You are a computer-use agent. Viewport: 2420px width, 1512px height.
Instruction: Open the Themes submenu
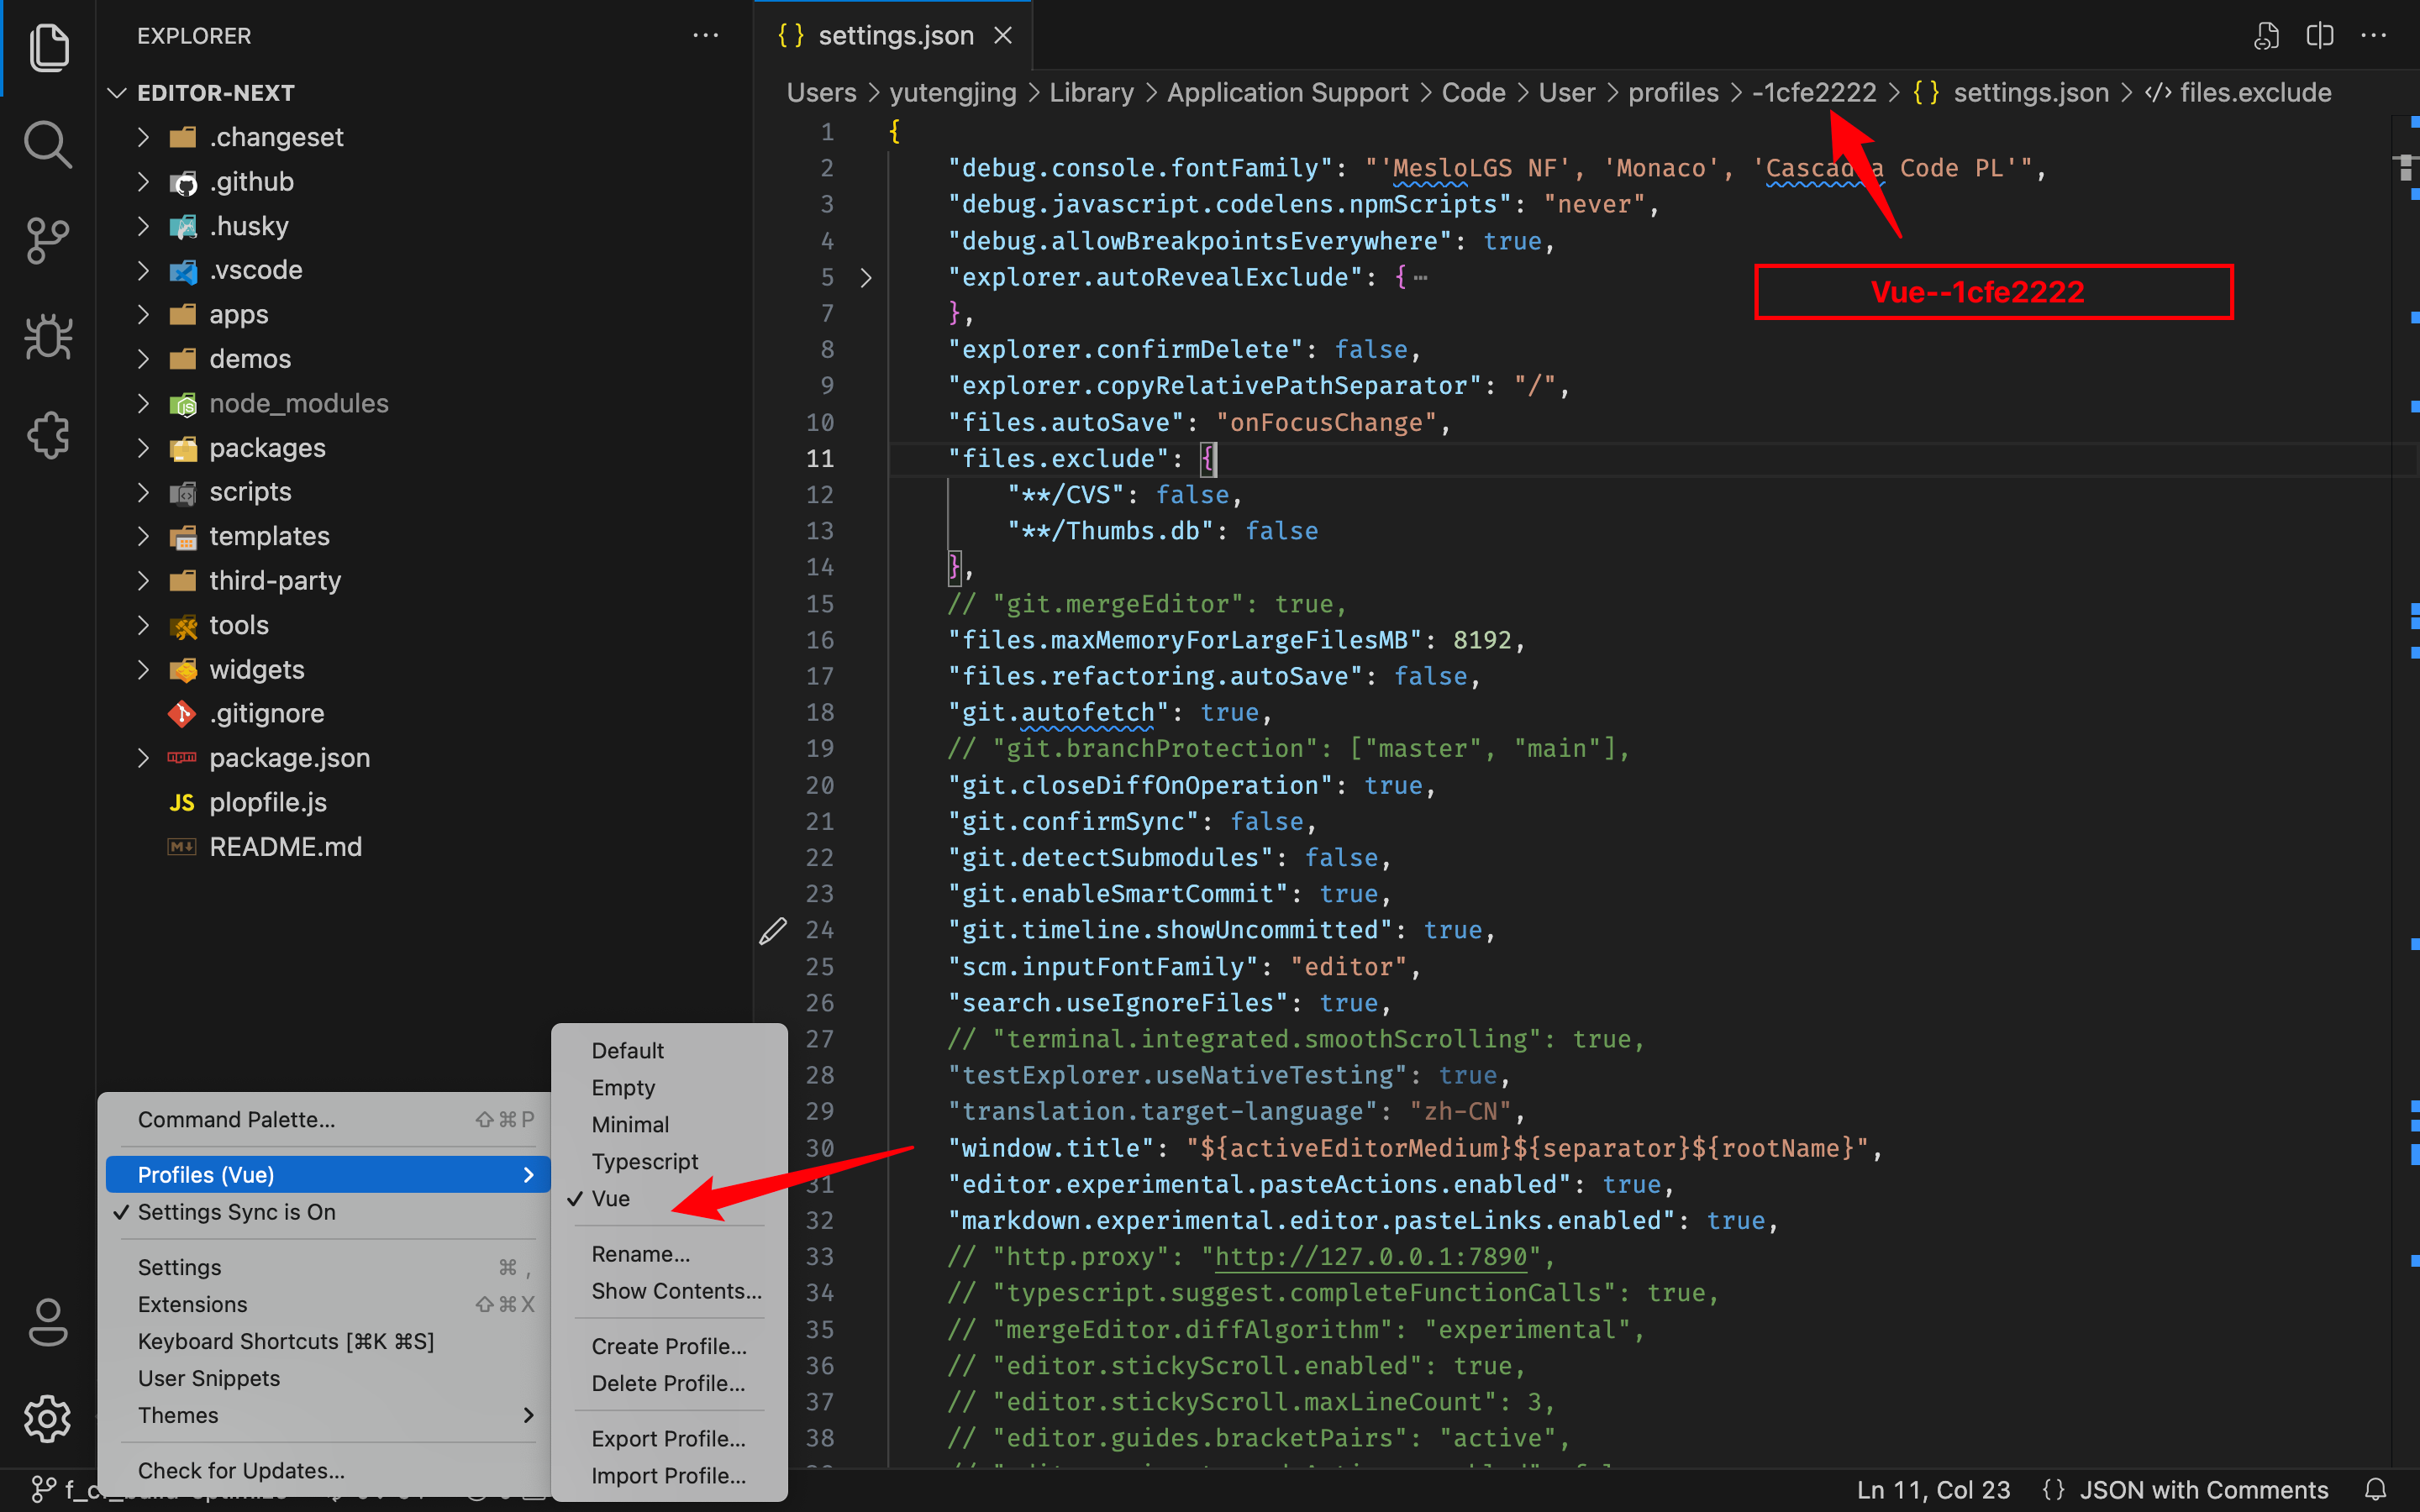pos(178,1415)
